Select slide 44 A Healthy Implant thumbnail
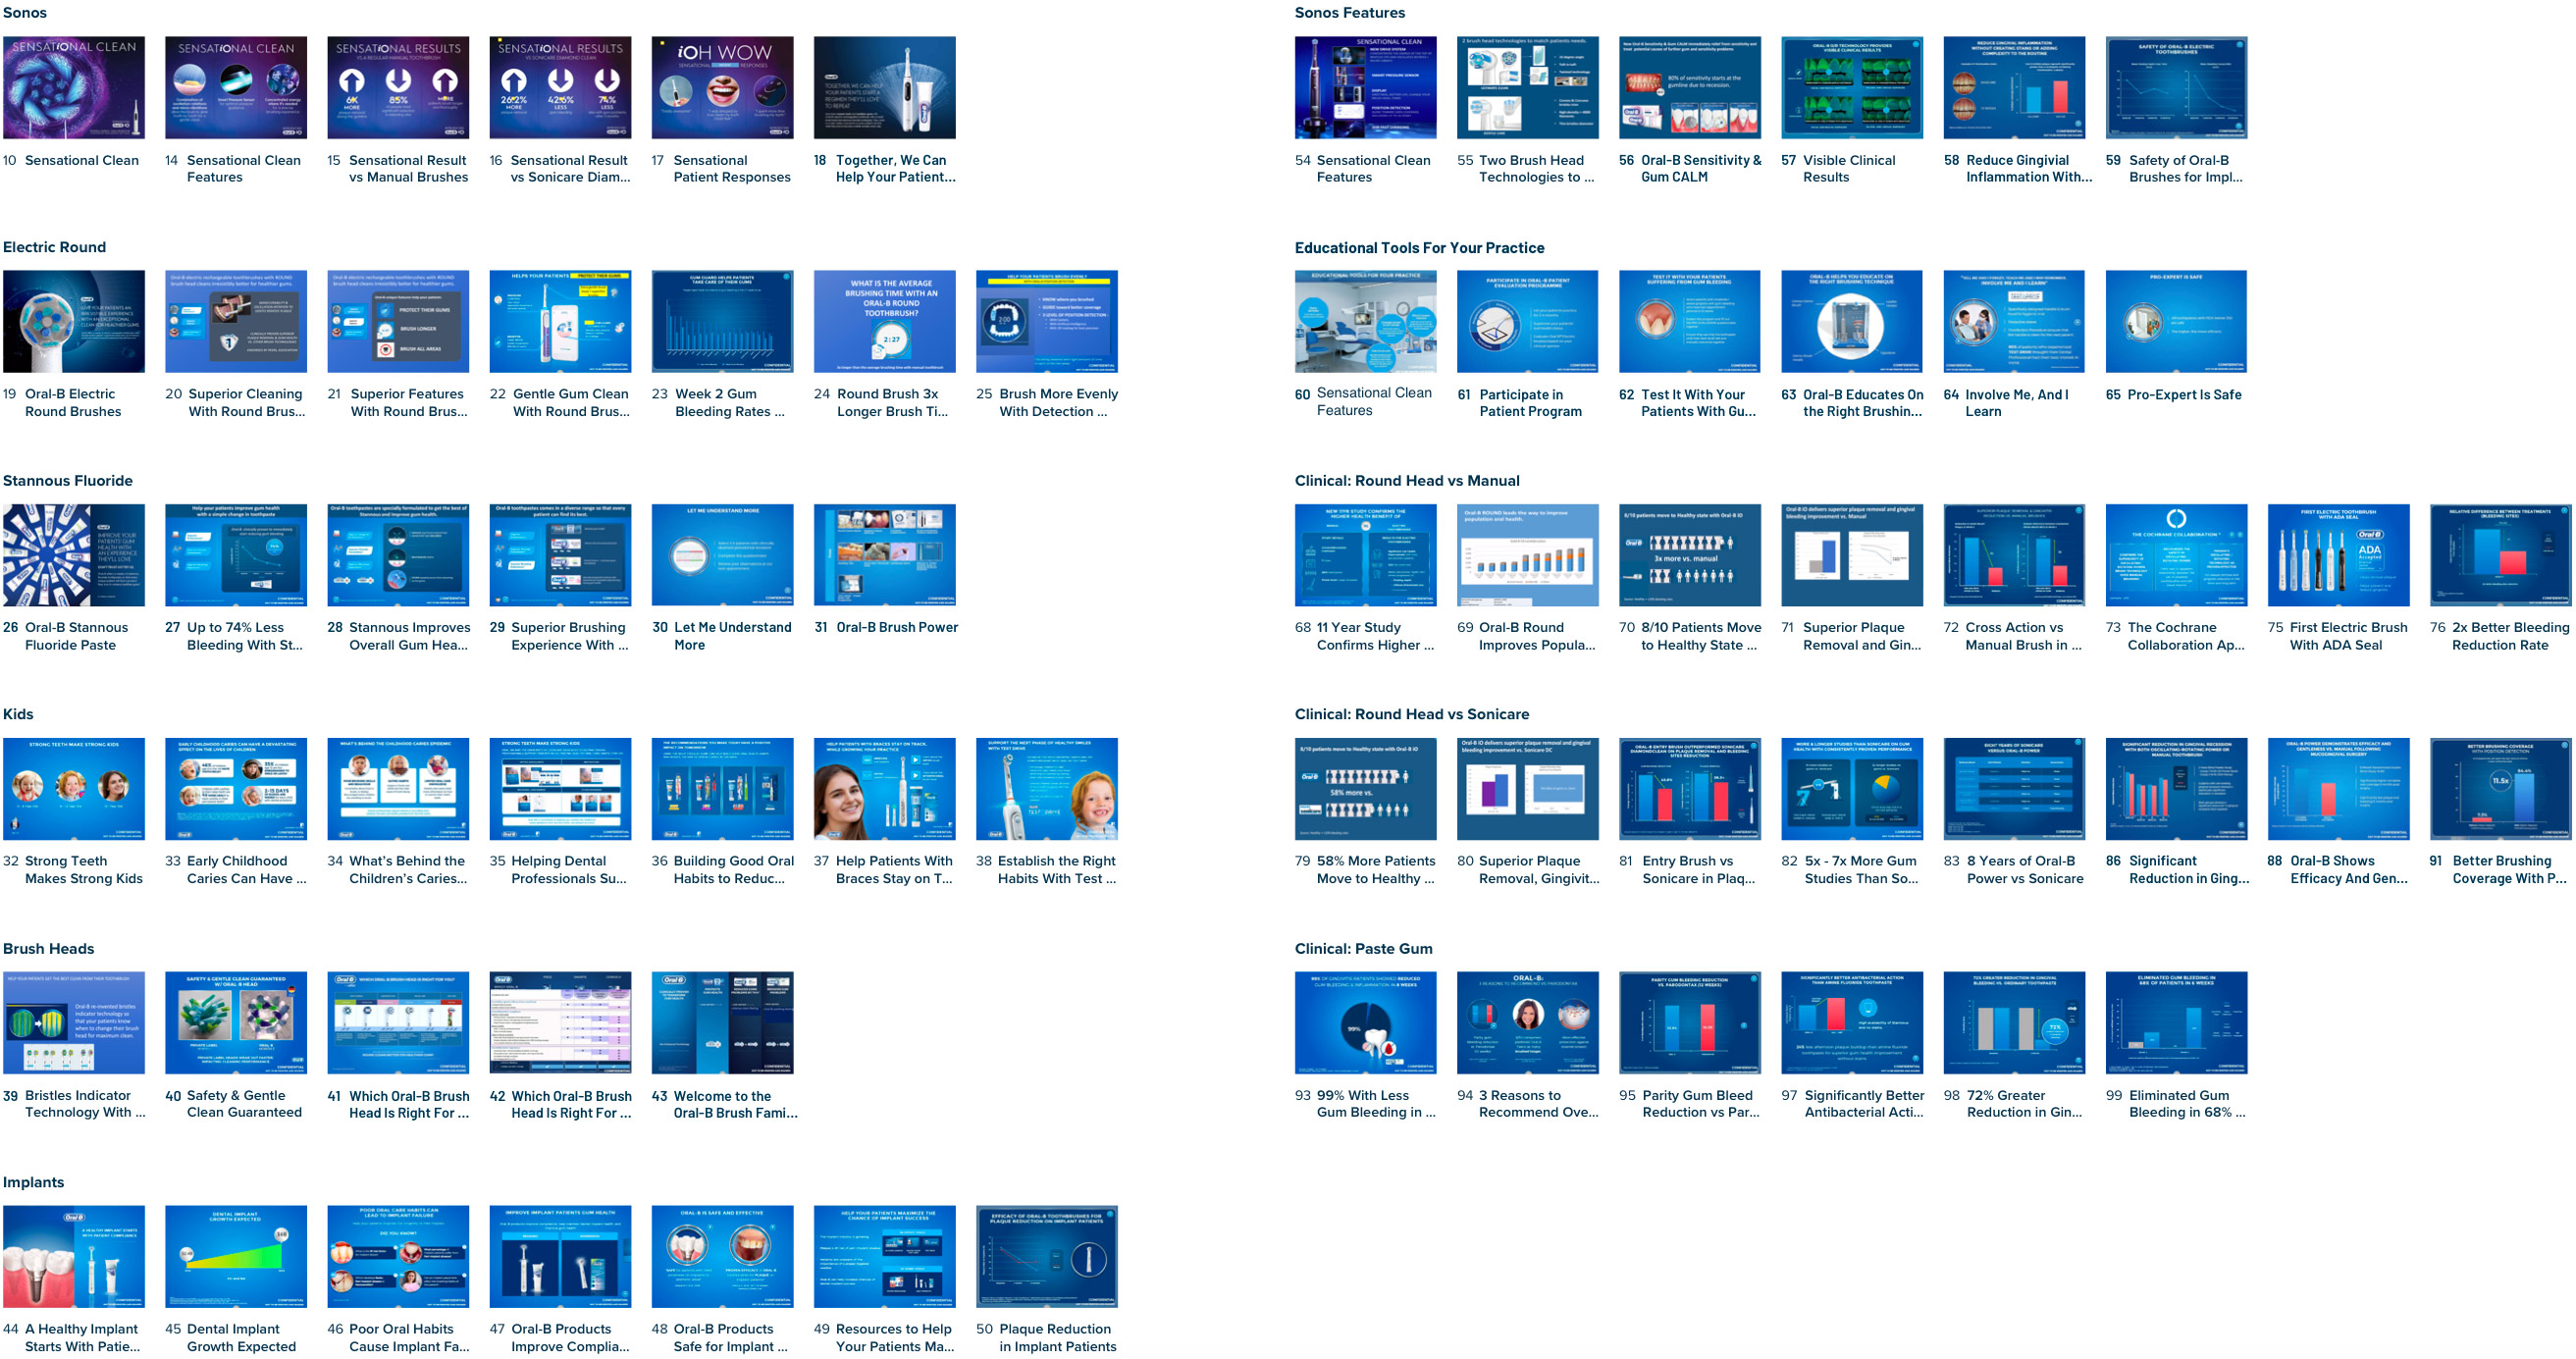This screenshot has height=1359, width=2576. (x=73, y=1256)
